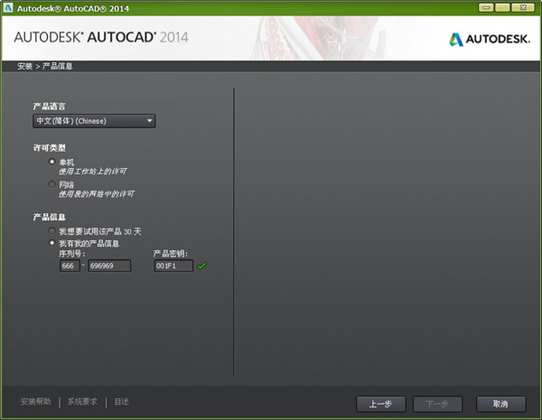The image size is (542, 420).
Task: Open the 安装帮助 link
Action: click(36, 402)
